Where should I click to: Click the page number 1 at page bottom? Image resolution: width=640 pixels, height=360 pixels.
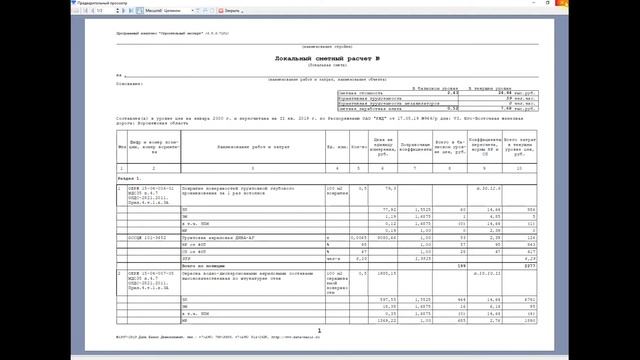320,331
